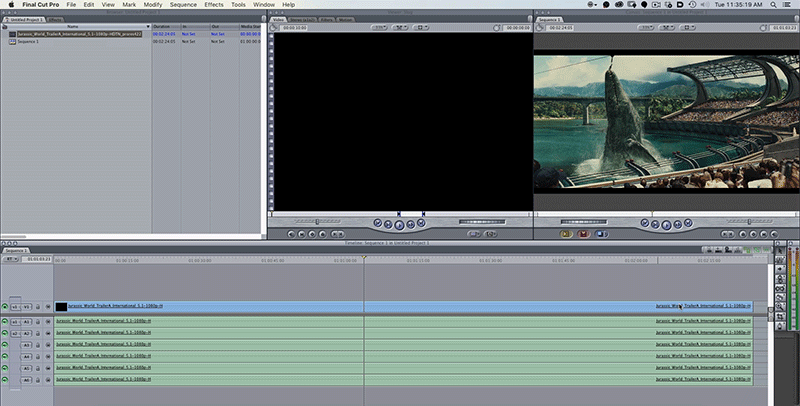Click the red Overwrite edit button in Canvas
Image resolution: width=800 pixels, height=406 pixels.
583,234
